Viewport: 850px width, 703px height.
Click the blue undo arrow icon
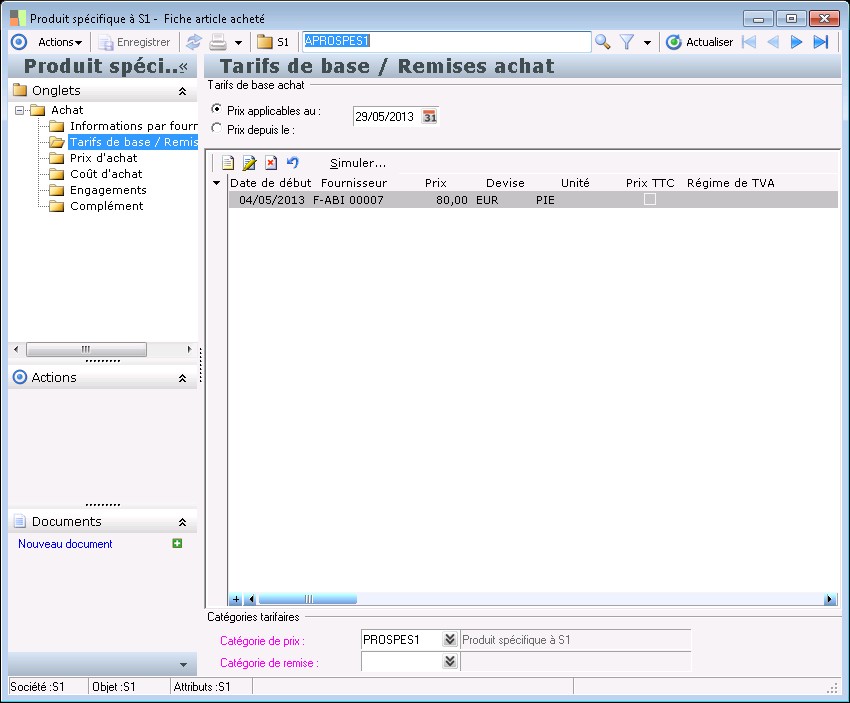pos(292,163)
